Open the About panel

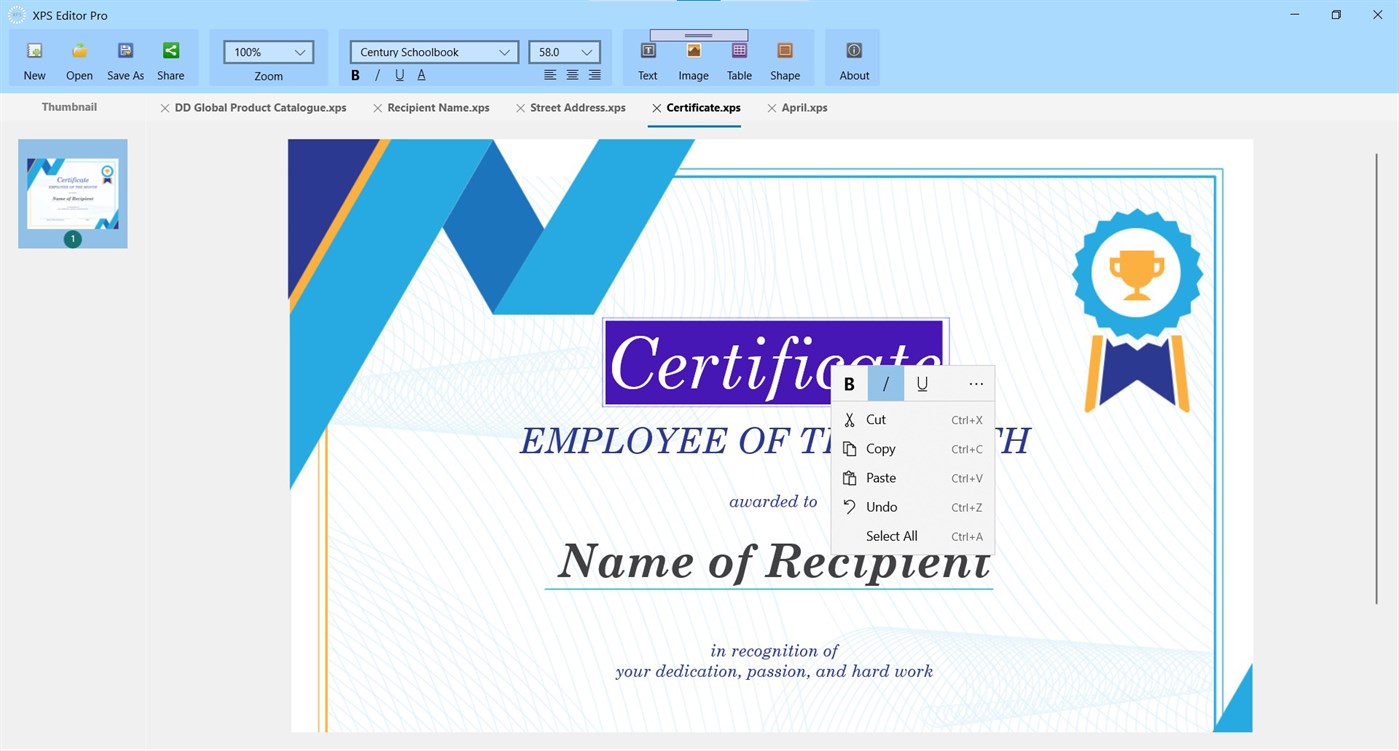[853, 58]
